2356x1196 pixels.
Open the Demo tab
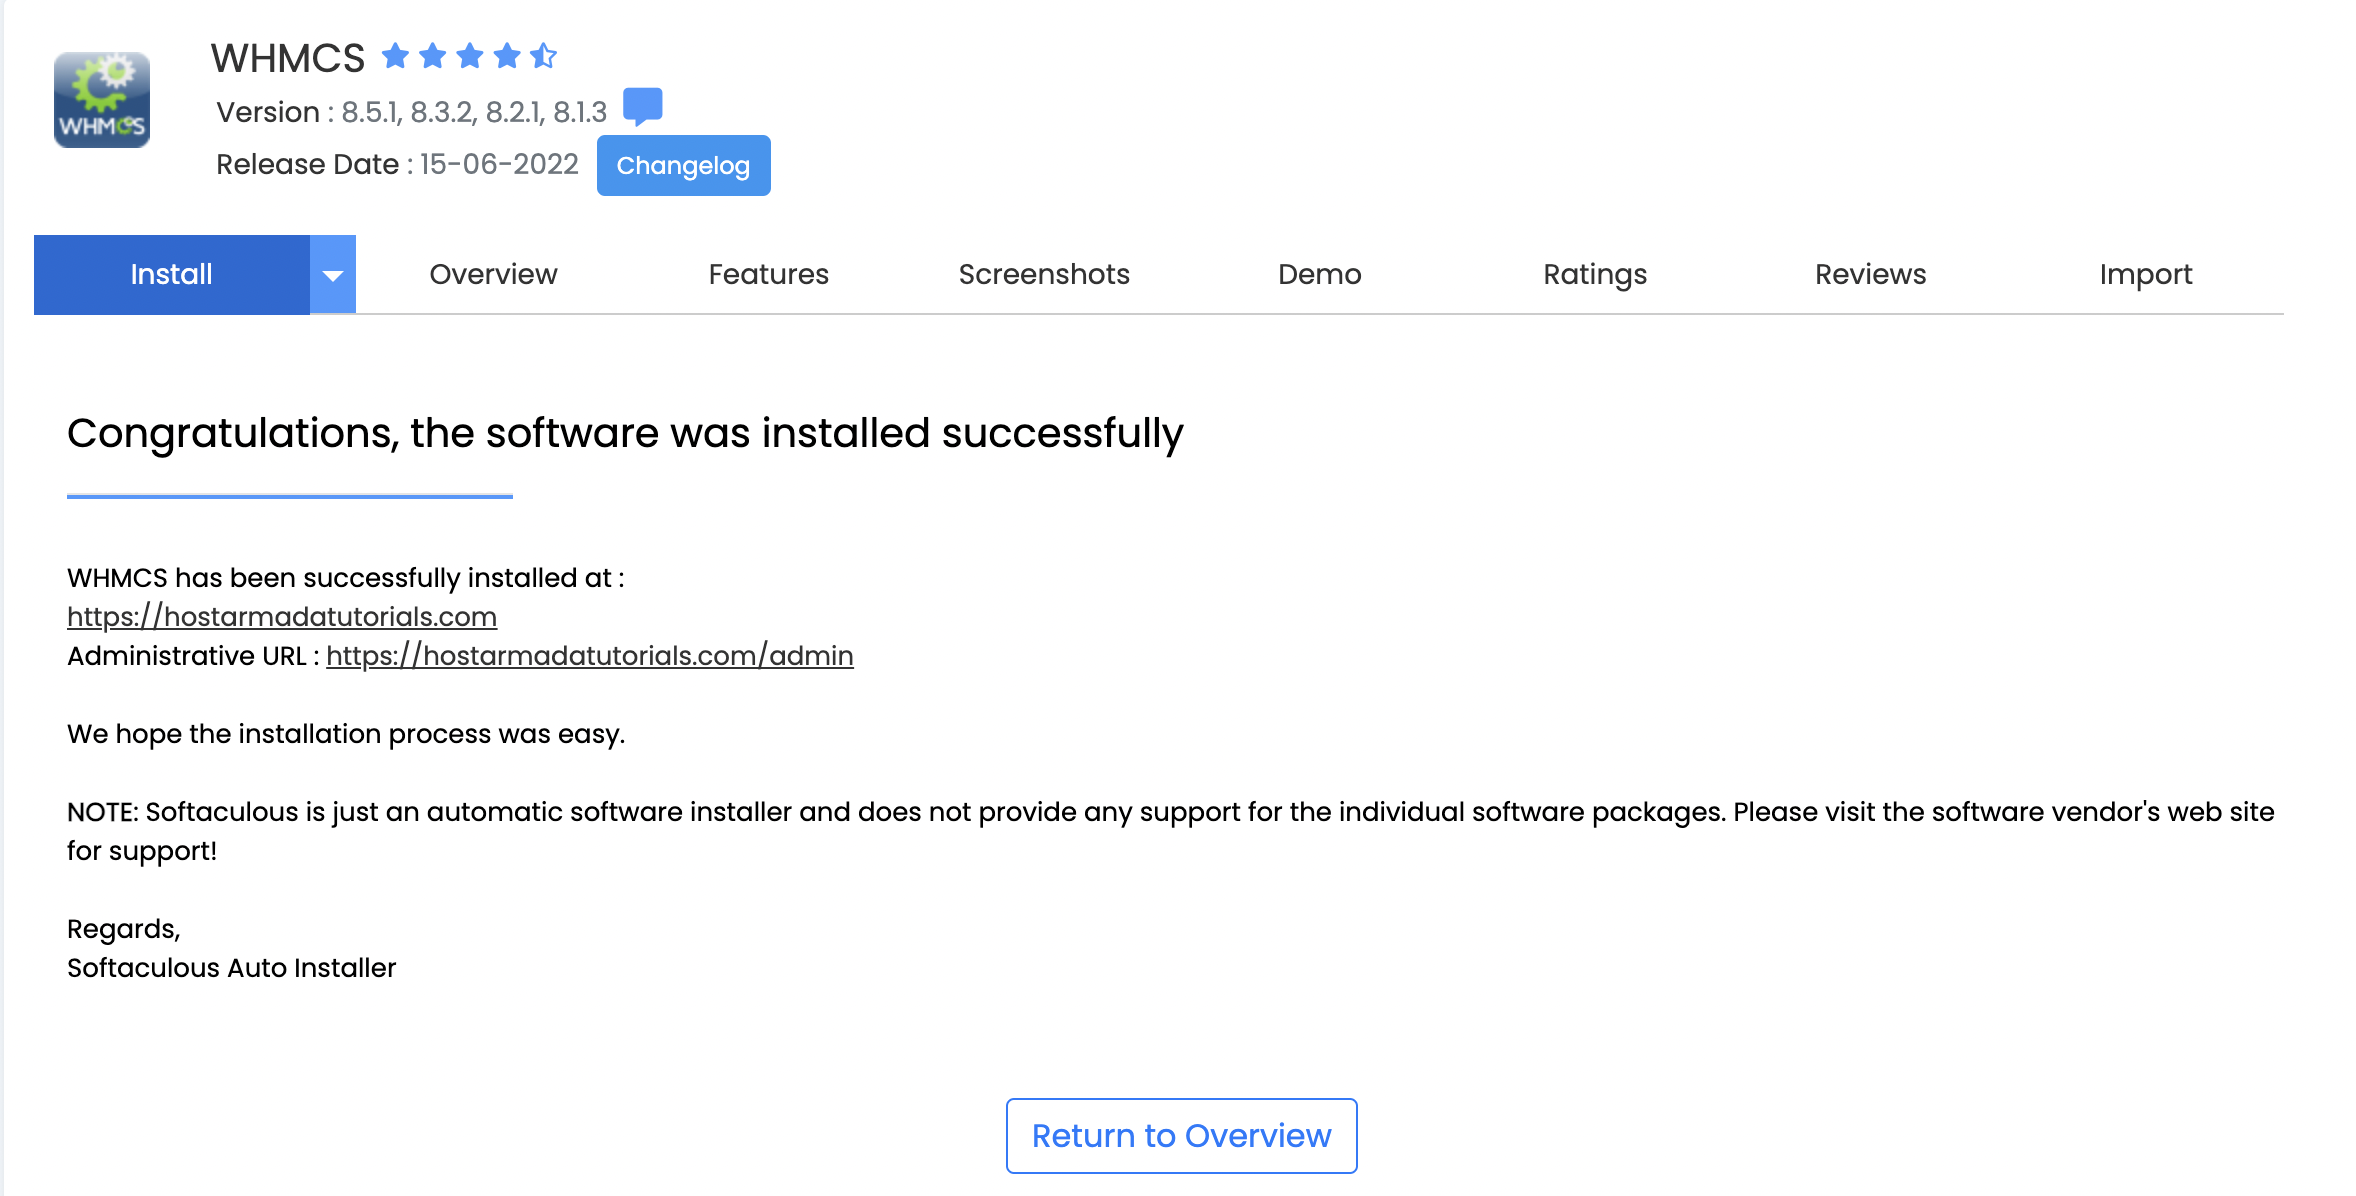[x=1320, y=274]
